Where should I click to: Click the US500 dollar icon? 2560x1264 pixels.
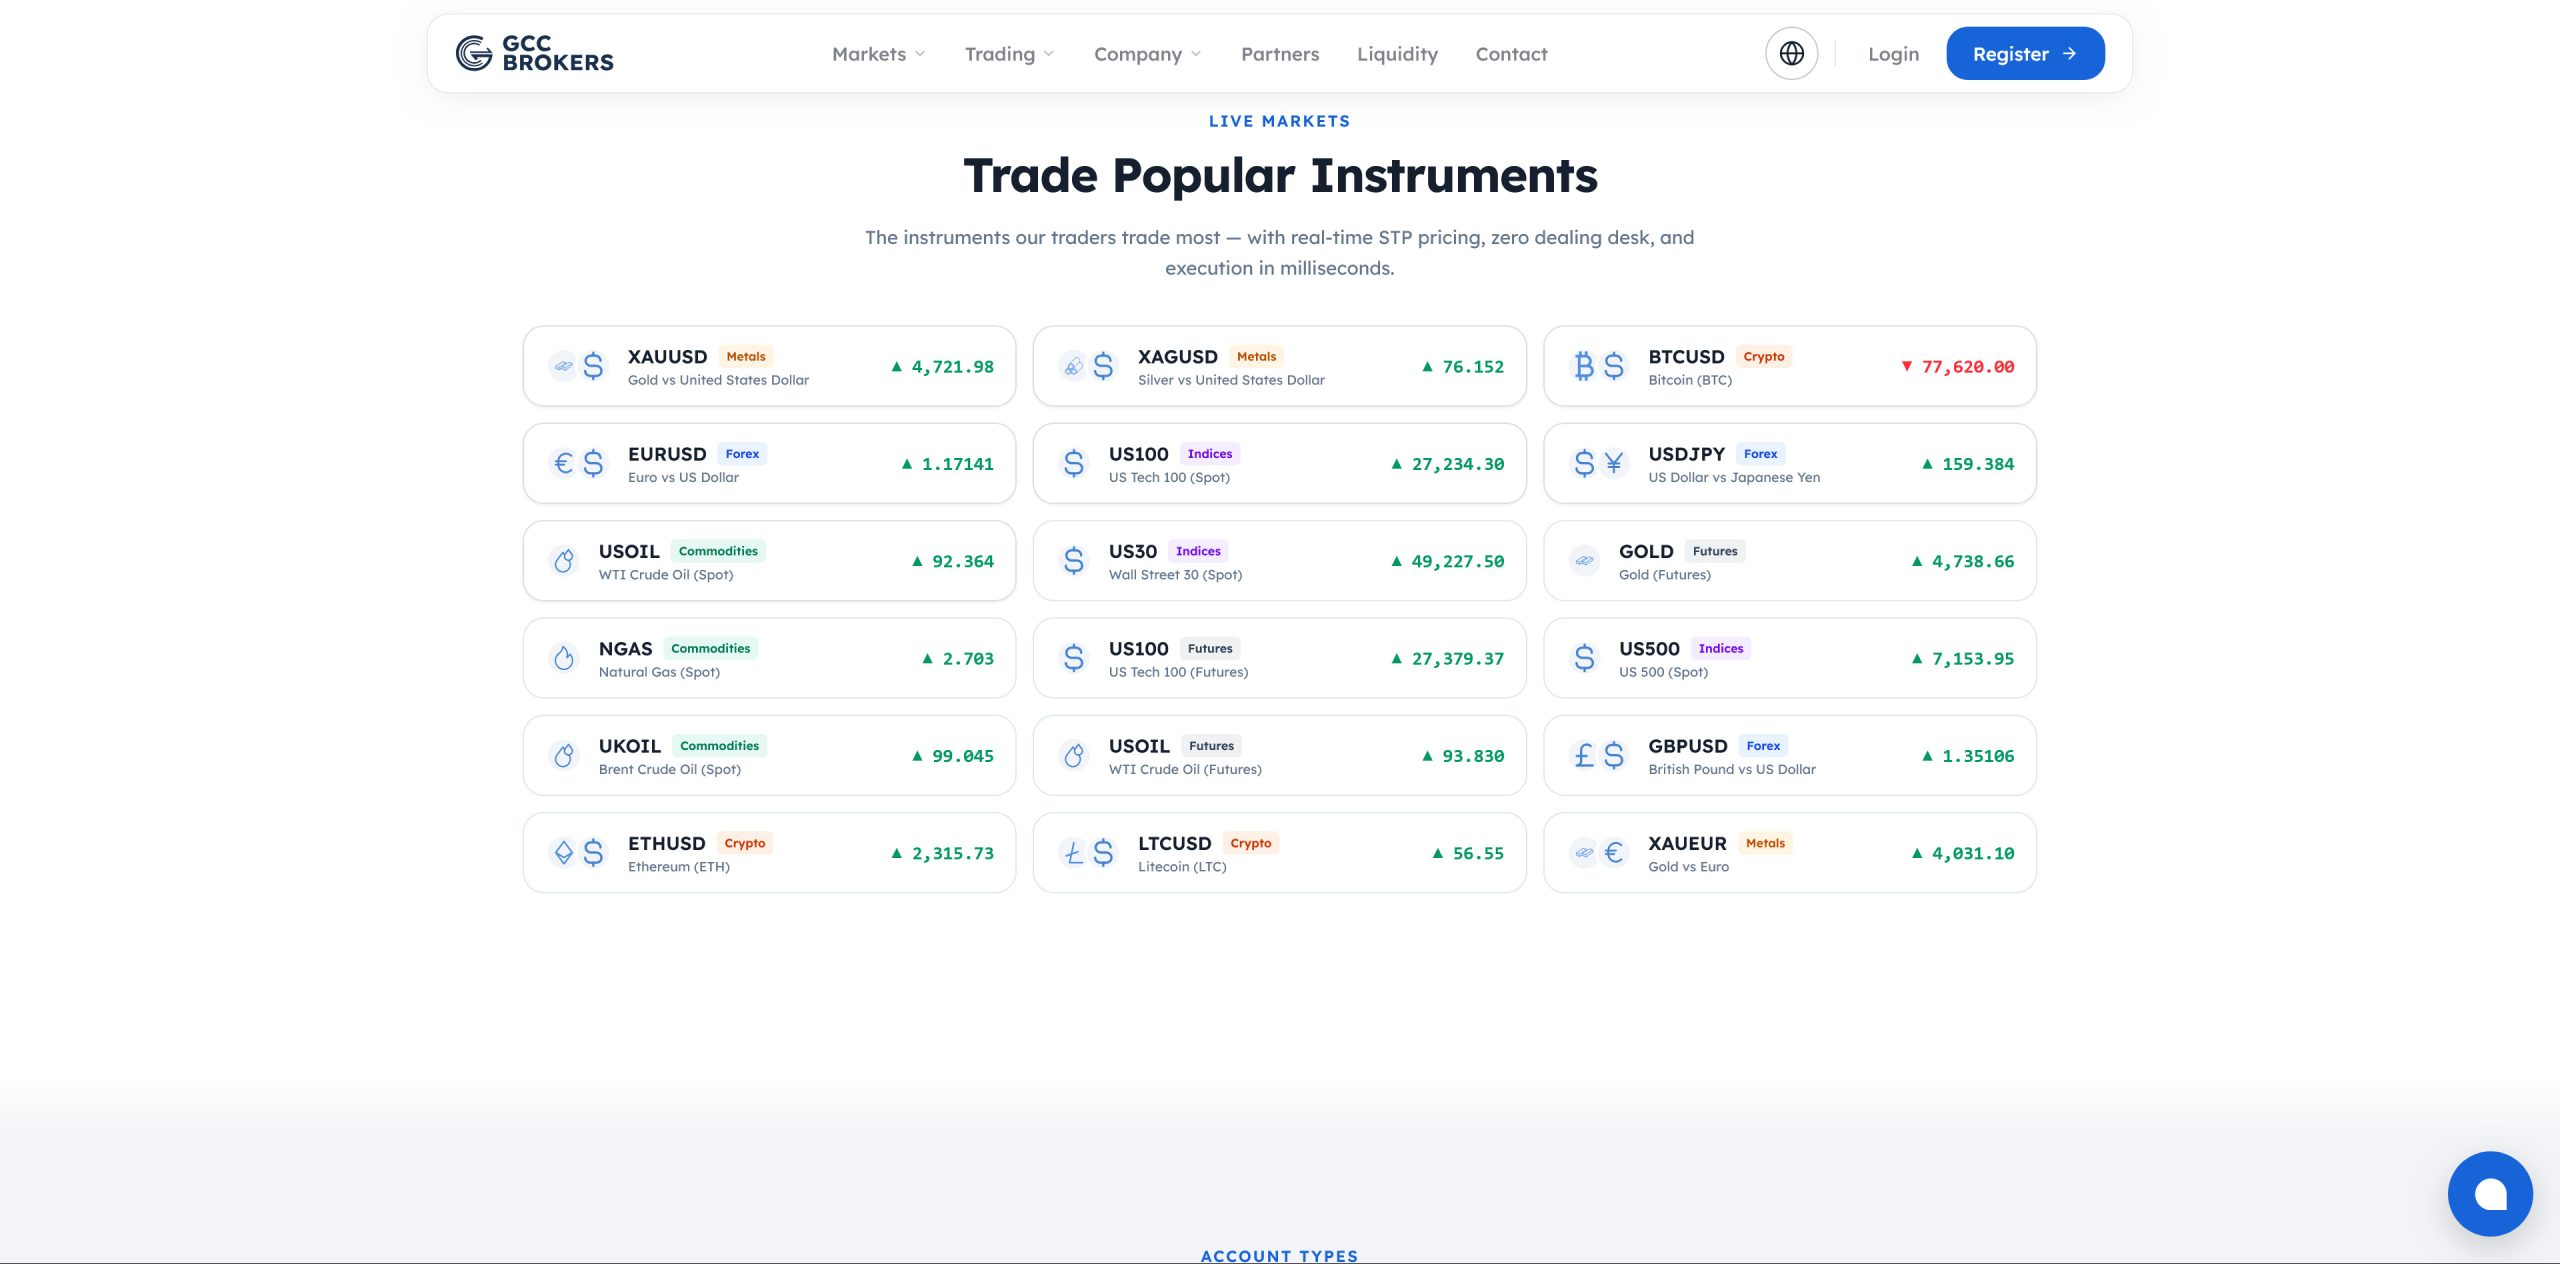point(1584,658)
